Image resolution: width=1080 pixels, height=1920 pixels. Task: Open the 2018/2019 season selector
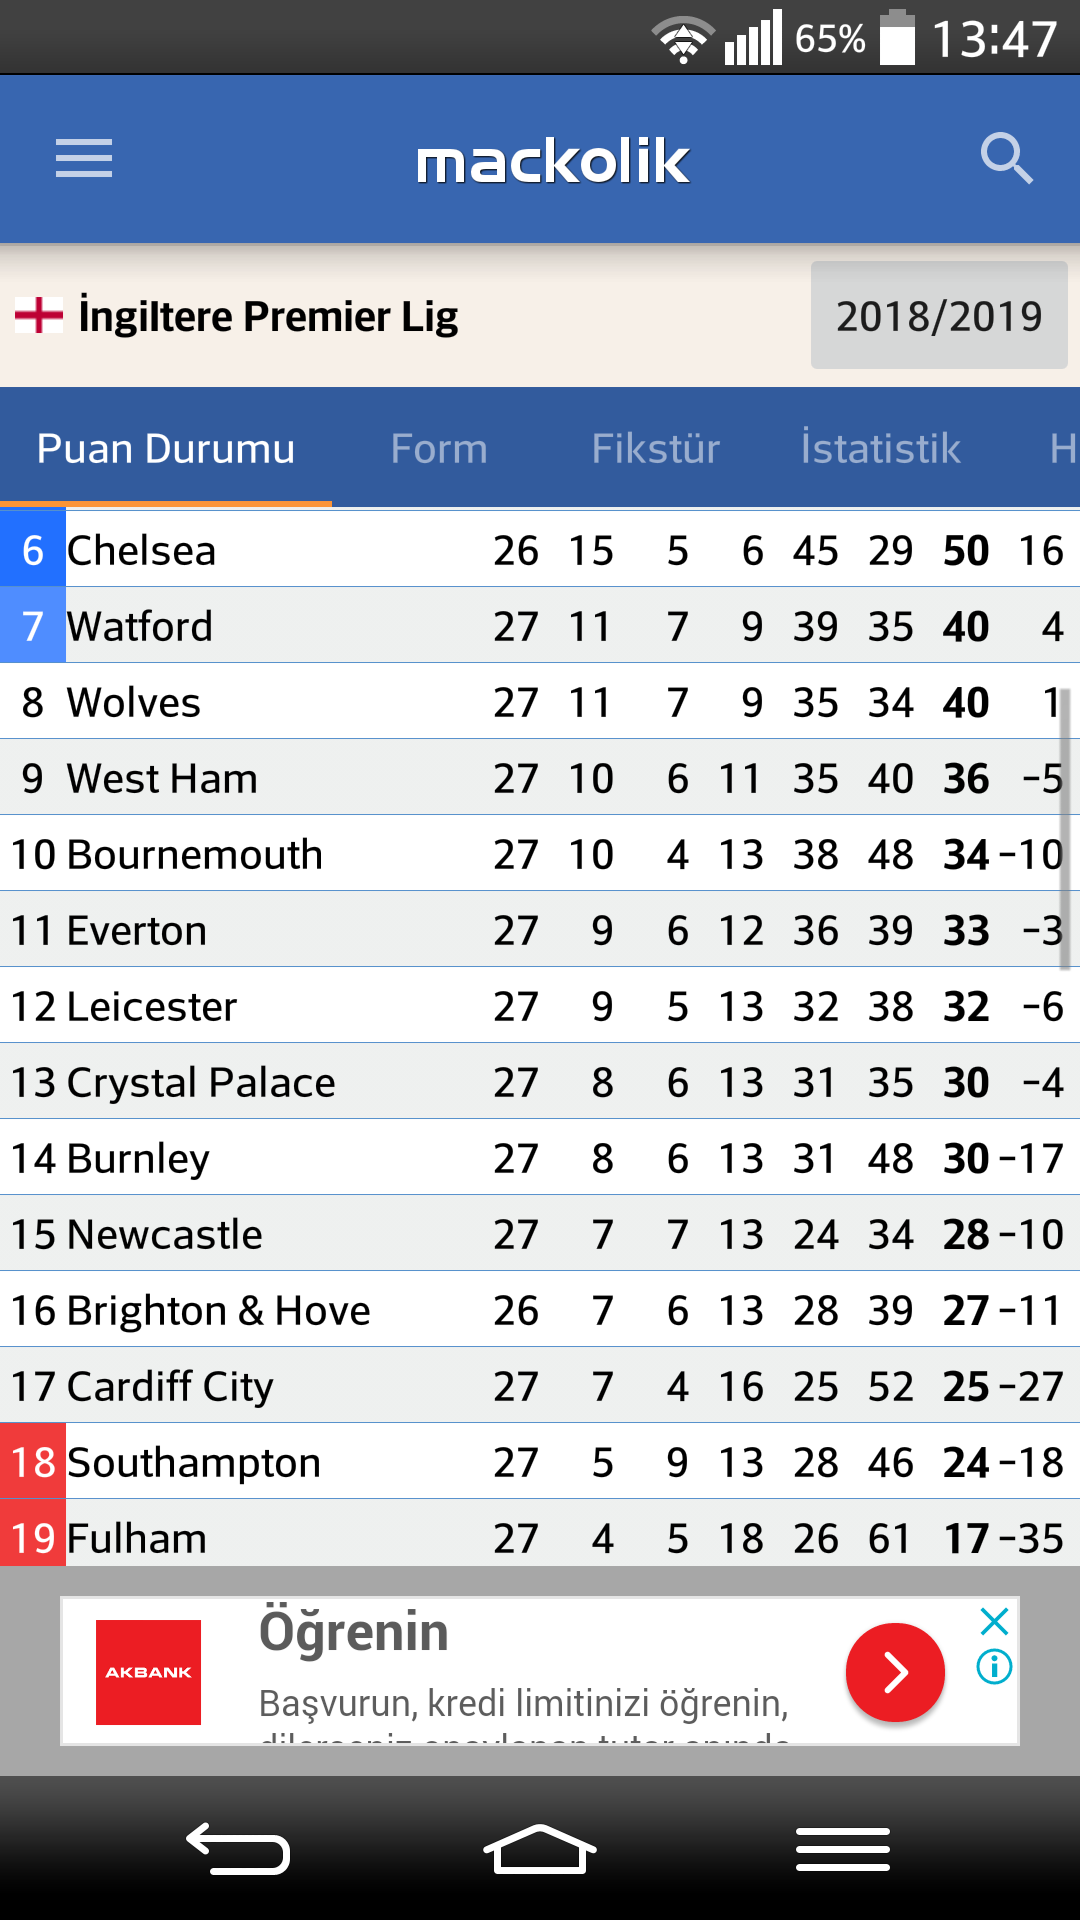click(x=939, y=315)
